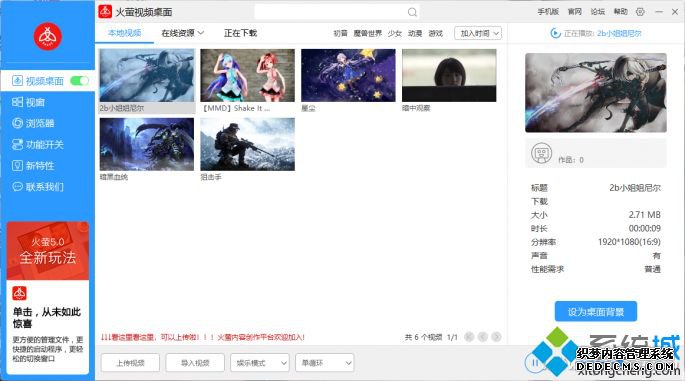This screenshot has height=381, width=685.
Task: Go to previous page pagination icon
Action: click(x=483, y=337)
